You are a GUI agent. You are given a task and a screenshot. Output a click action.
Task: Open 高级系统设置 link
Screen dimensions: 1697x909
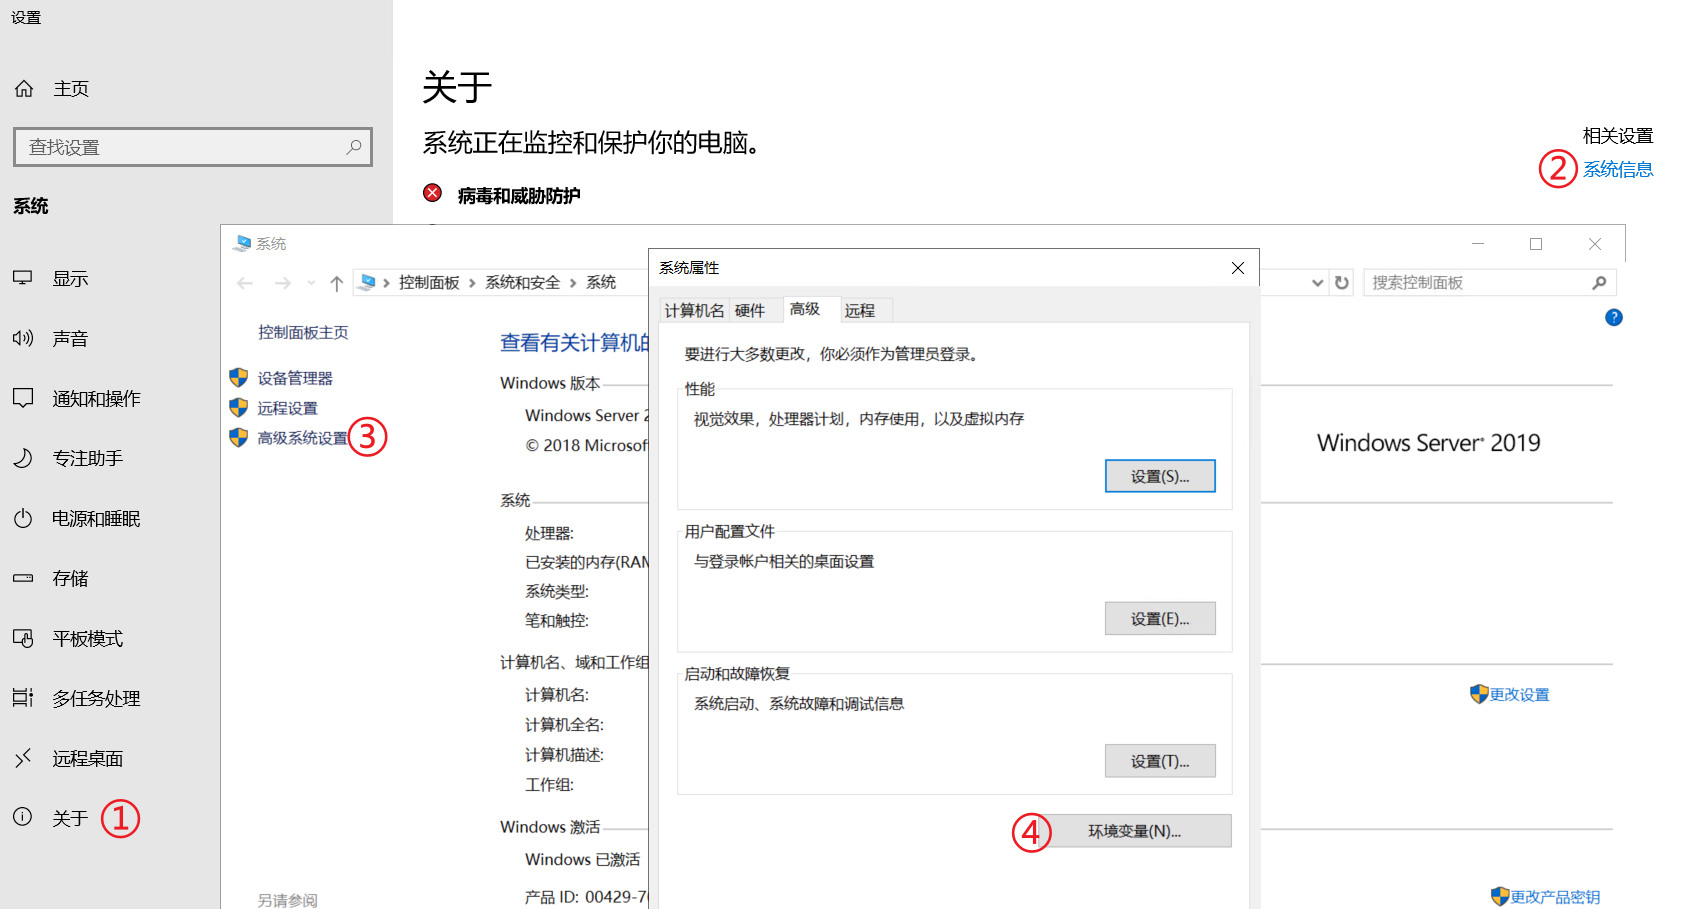click(303, 438)
